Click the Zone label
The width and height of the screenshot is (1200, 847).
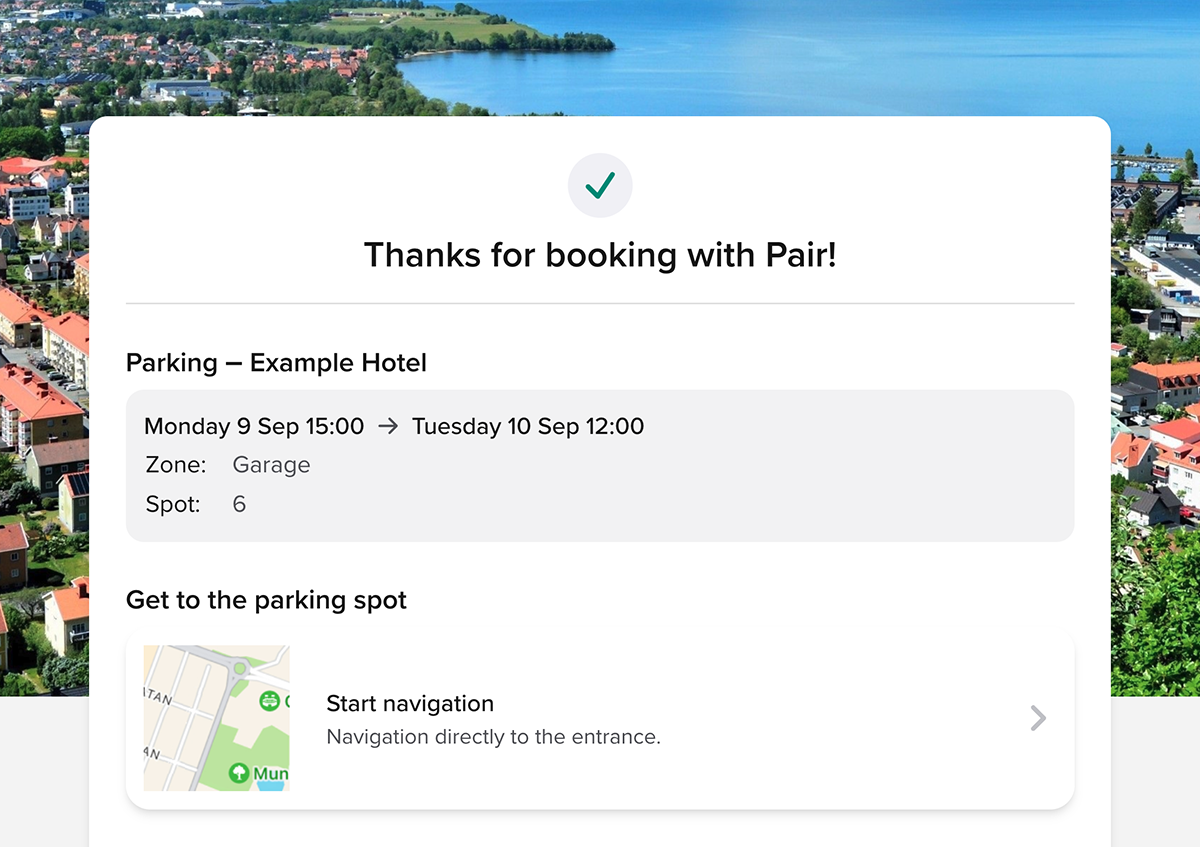pos(175,465)
